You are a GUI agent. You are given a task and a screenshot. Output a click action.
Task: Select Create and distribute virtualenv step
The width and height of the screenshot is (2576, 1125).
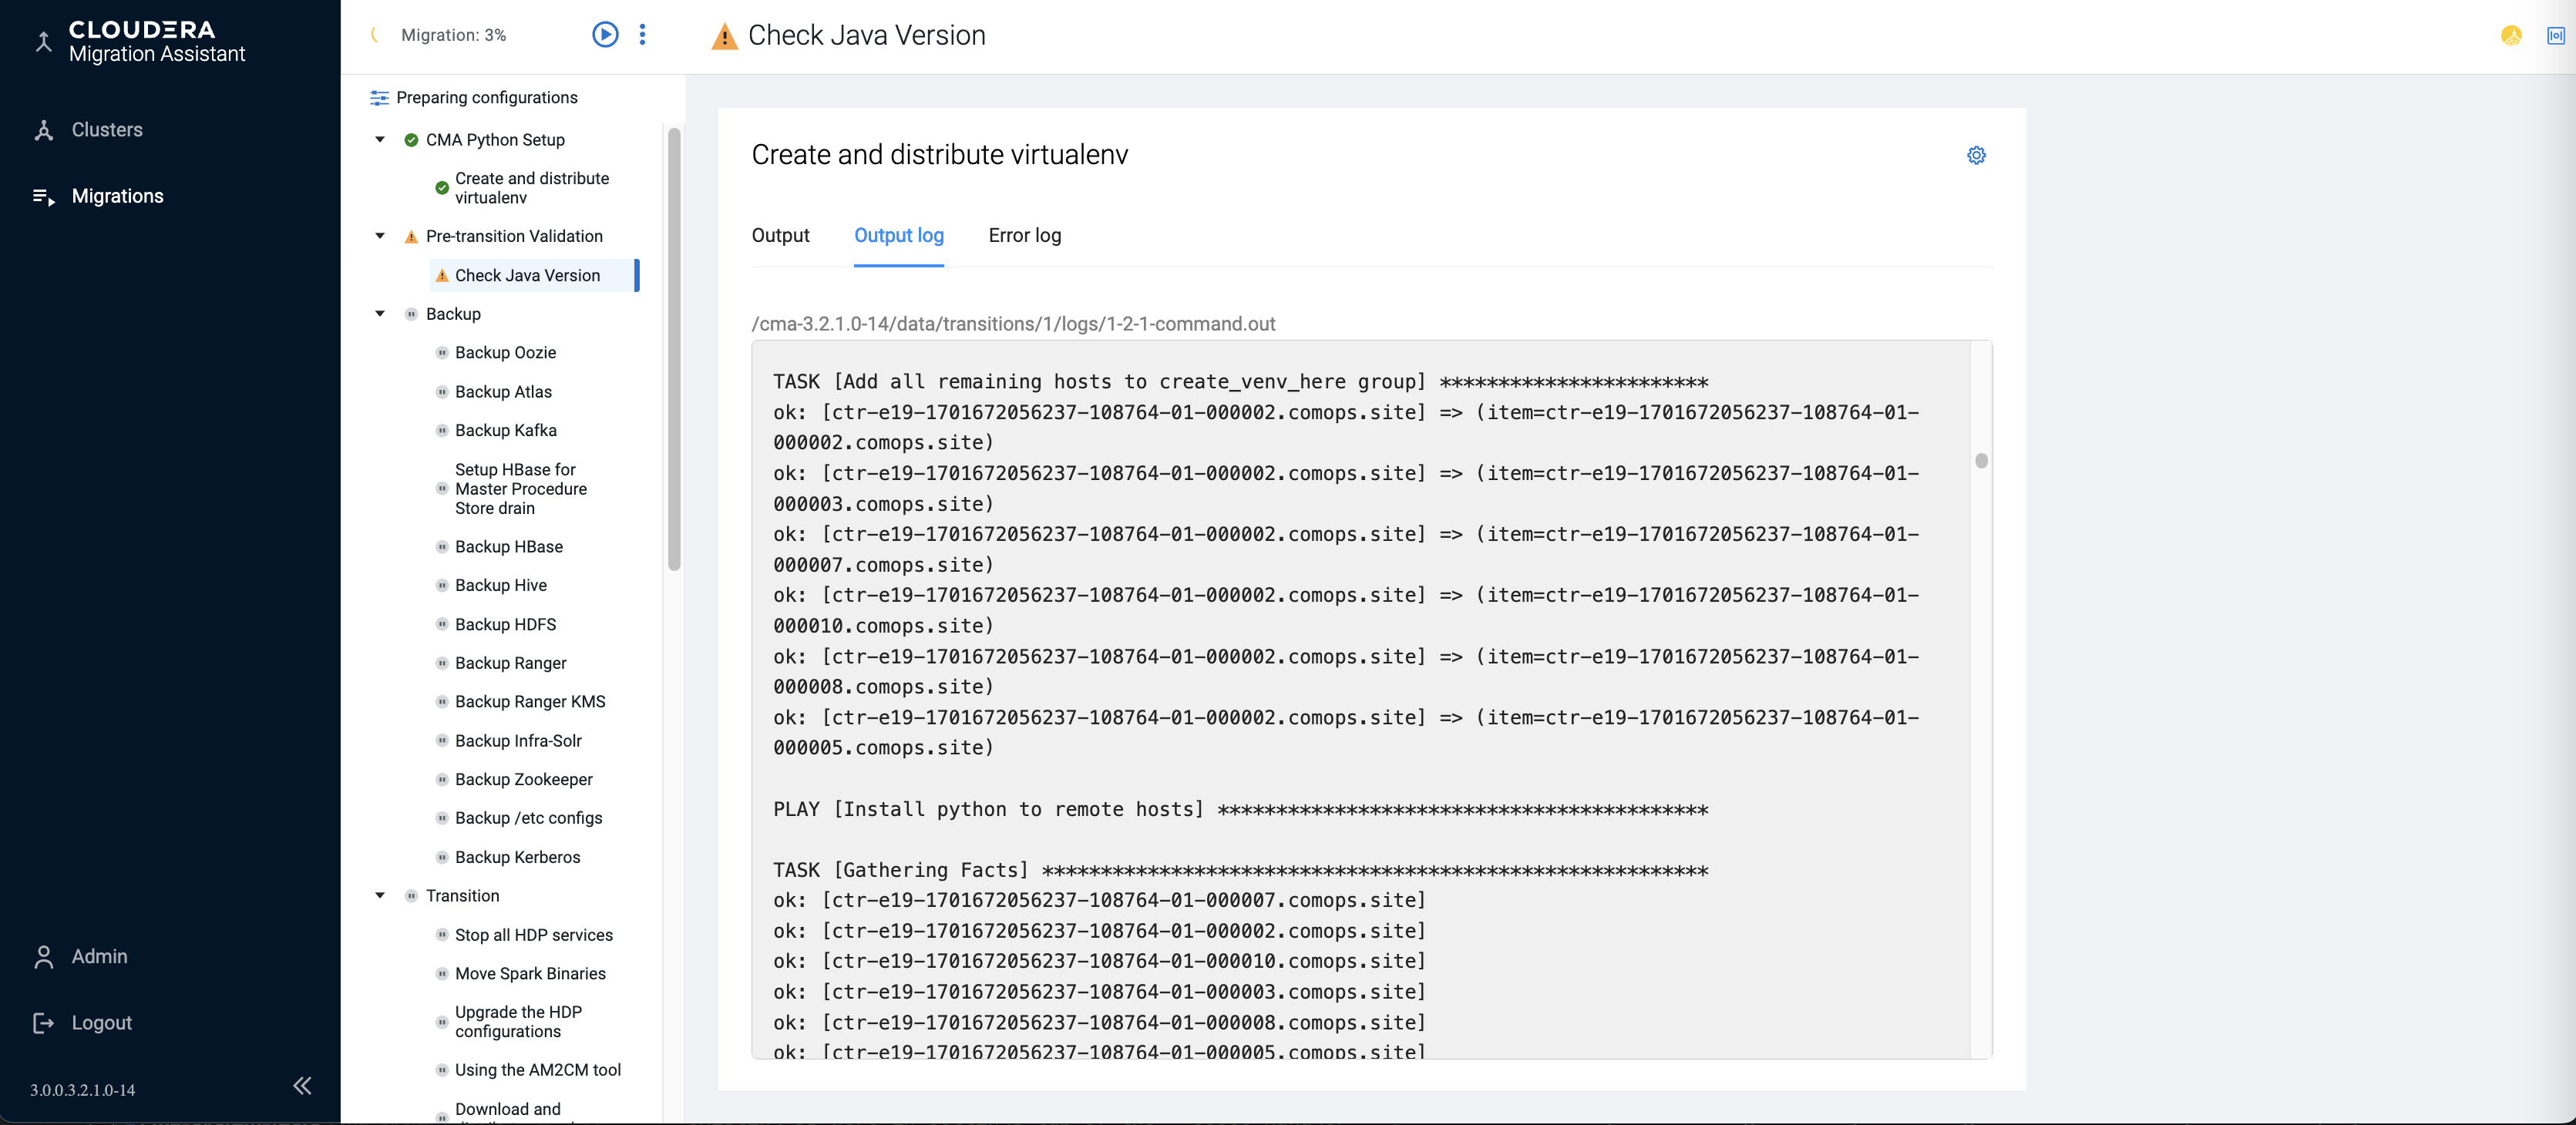click(531, 188)
